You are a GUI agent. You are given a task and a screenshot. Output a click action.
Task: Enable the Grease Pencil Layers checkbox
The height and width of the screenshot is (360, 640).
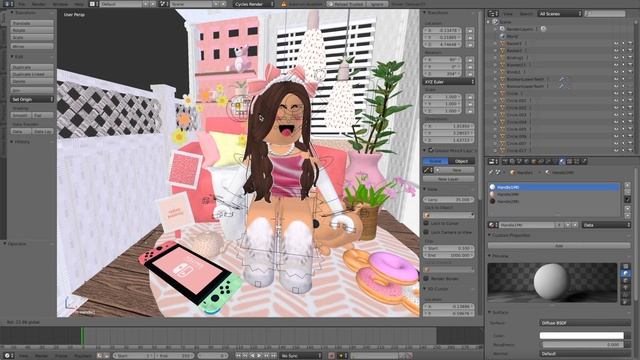(430, 151)
